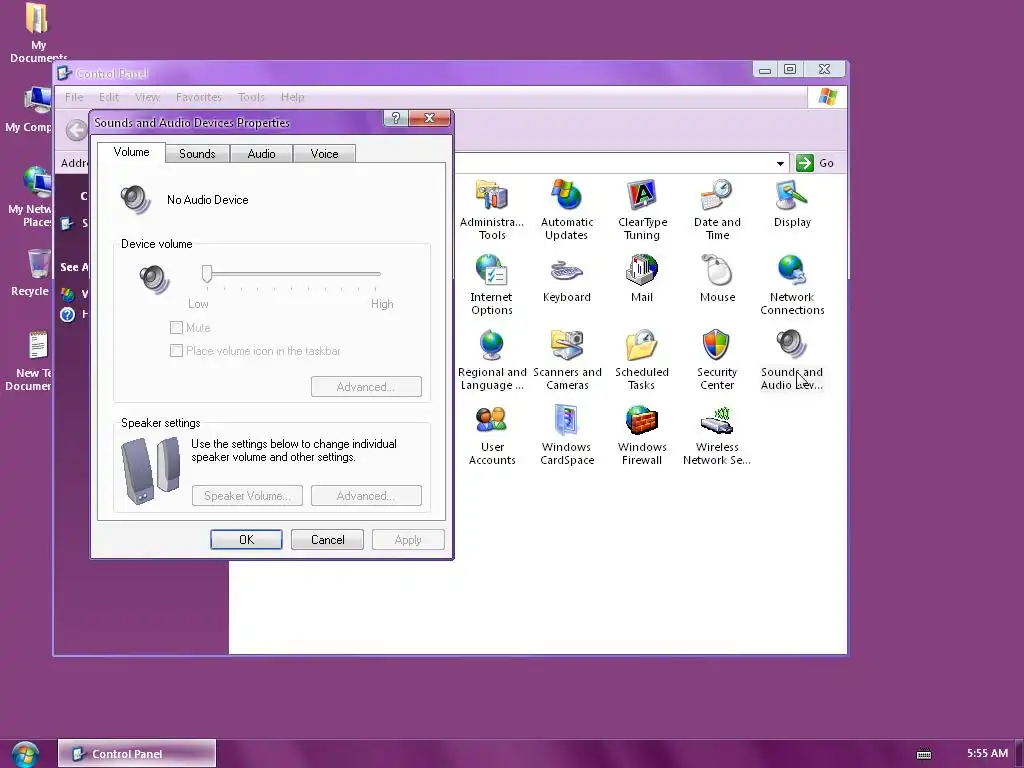Click OK in Sounds properties dialog
The width and height of the screenshot is (1024, 768).
pos(246,539)
